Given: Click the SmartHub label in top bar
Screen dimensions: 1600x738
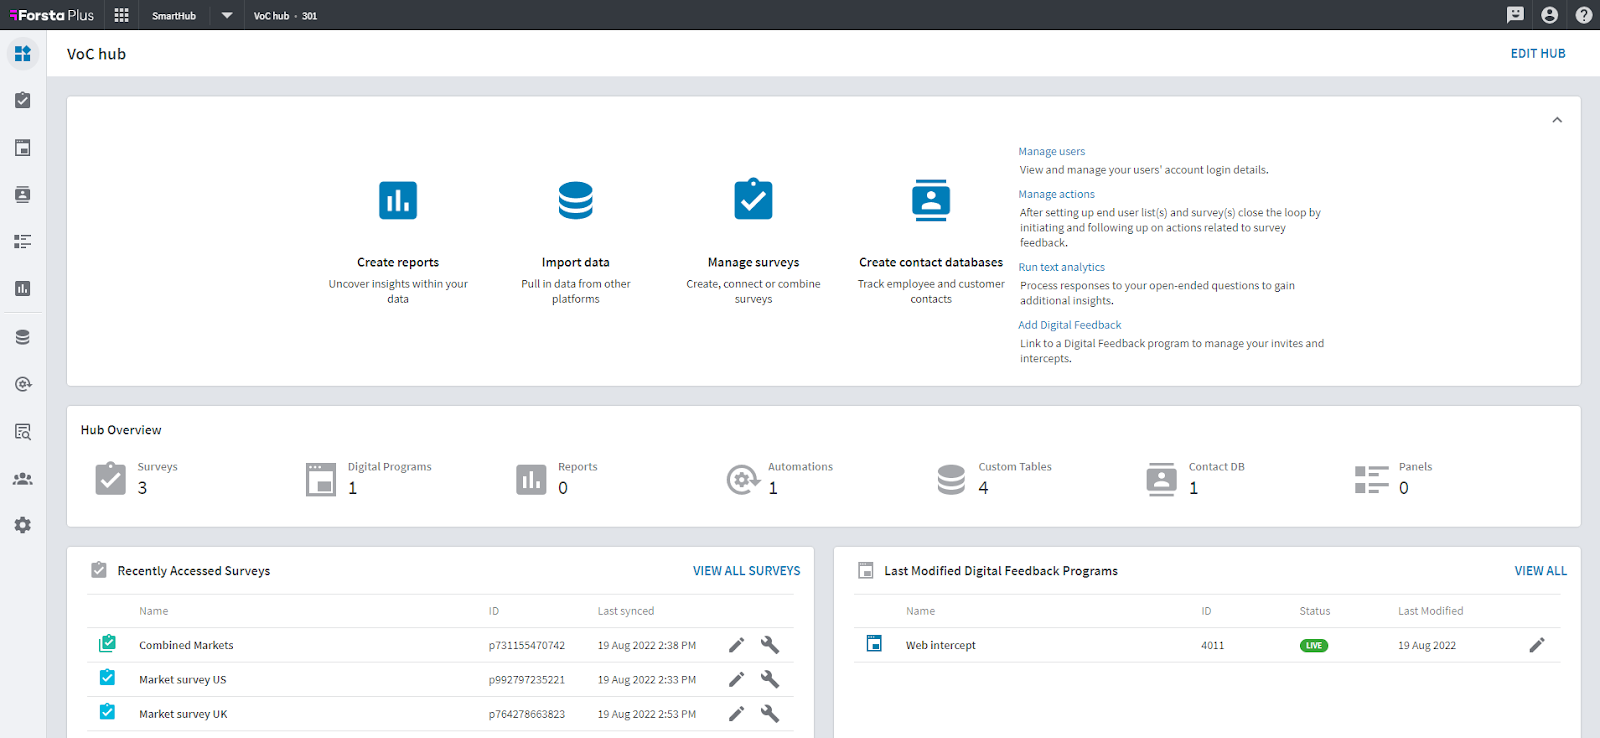Looking at the screenshot, I should (174, 15).
